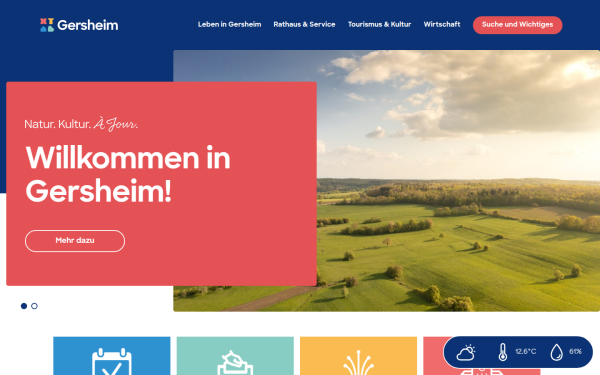The image size is (600, 375).
Task: Click the cloudy sun weather icon
Action: coord(466,352)
